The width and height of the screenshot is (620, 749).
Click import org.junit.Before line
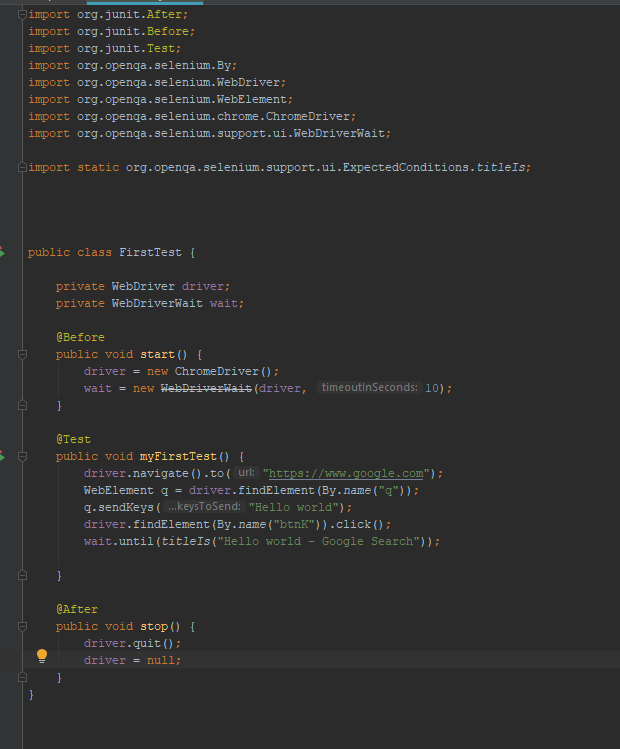(111, 32)
